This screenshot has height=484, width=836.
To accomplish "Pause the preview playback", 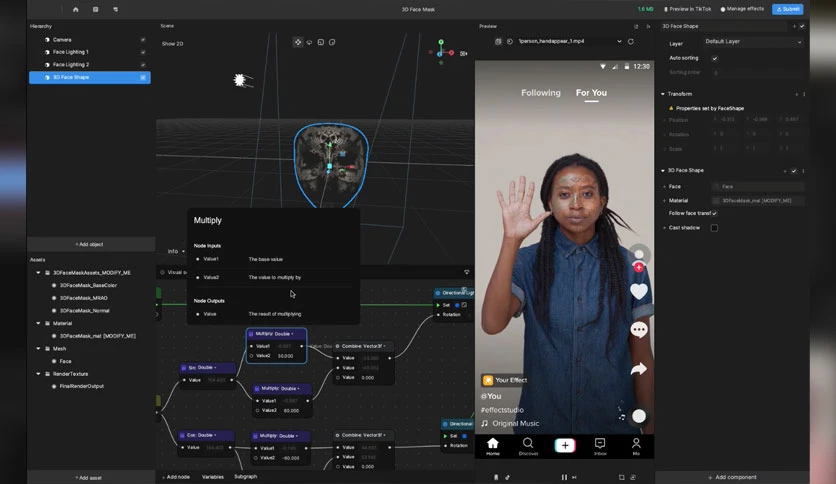I will tap(564, 477).
